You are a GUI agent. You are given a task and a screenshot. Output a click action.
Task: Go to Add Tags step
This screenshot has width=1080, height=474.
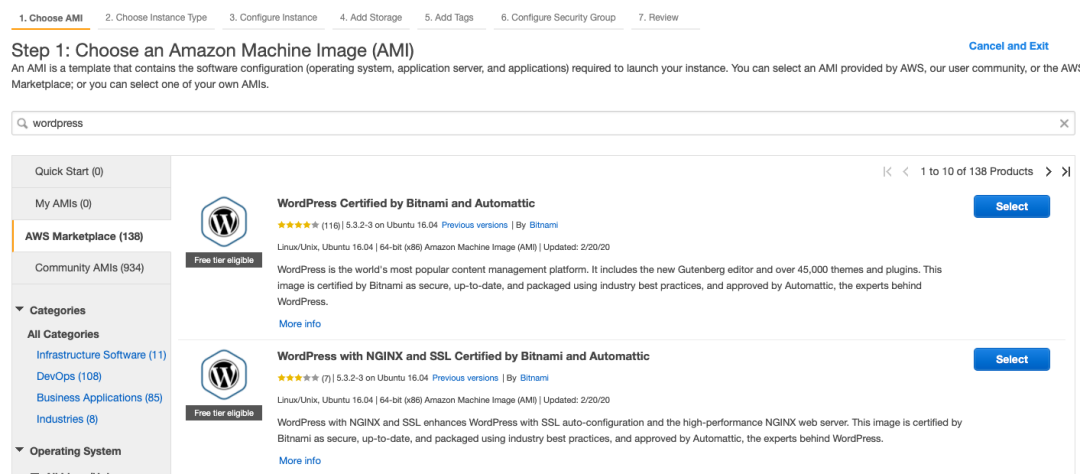pyautogui.click(x=449, y=18)
